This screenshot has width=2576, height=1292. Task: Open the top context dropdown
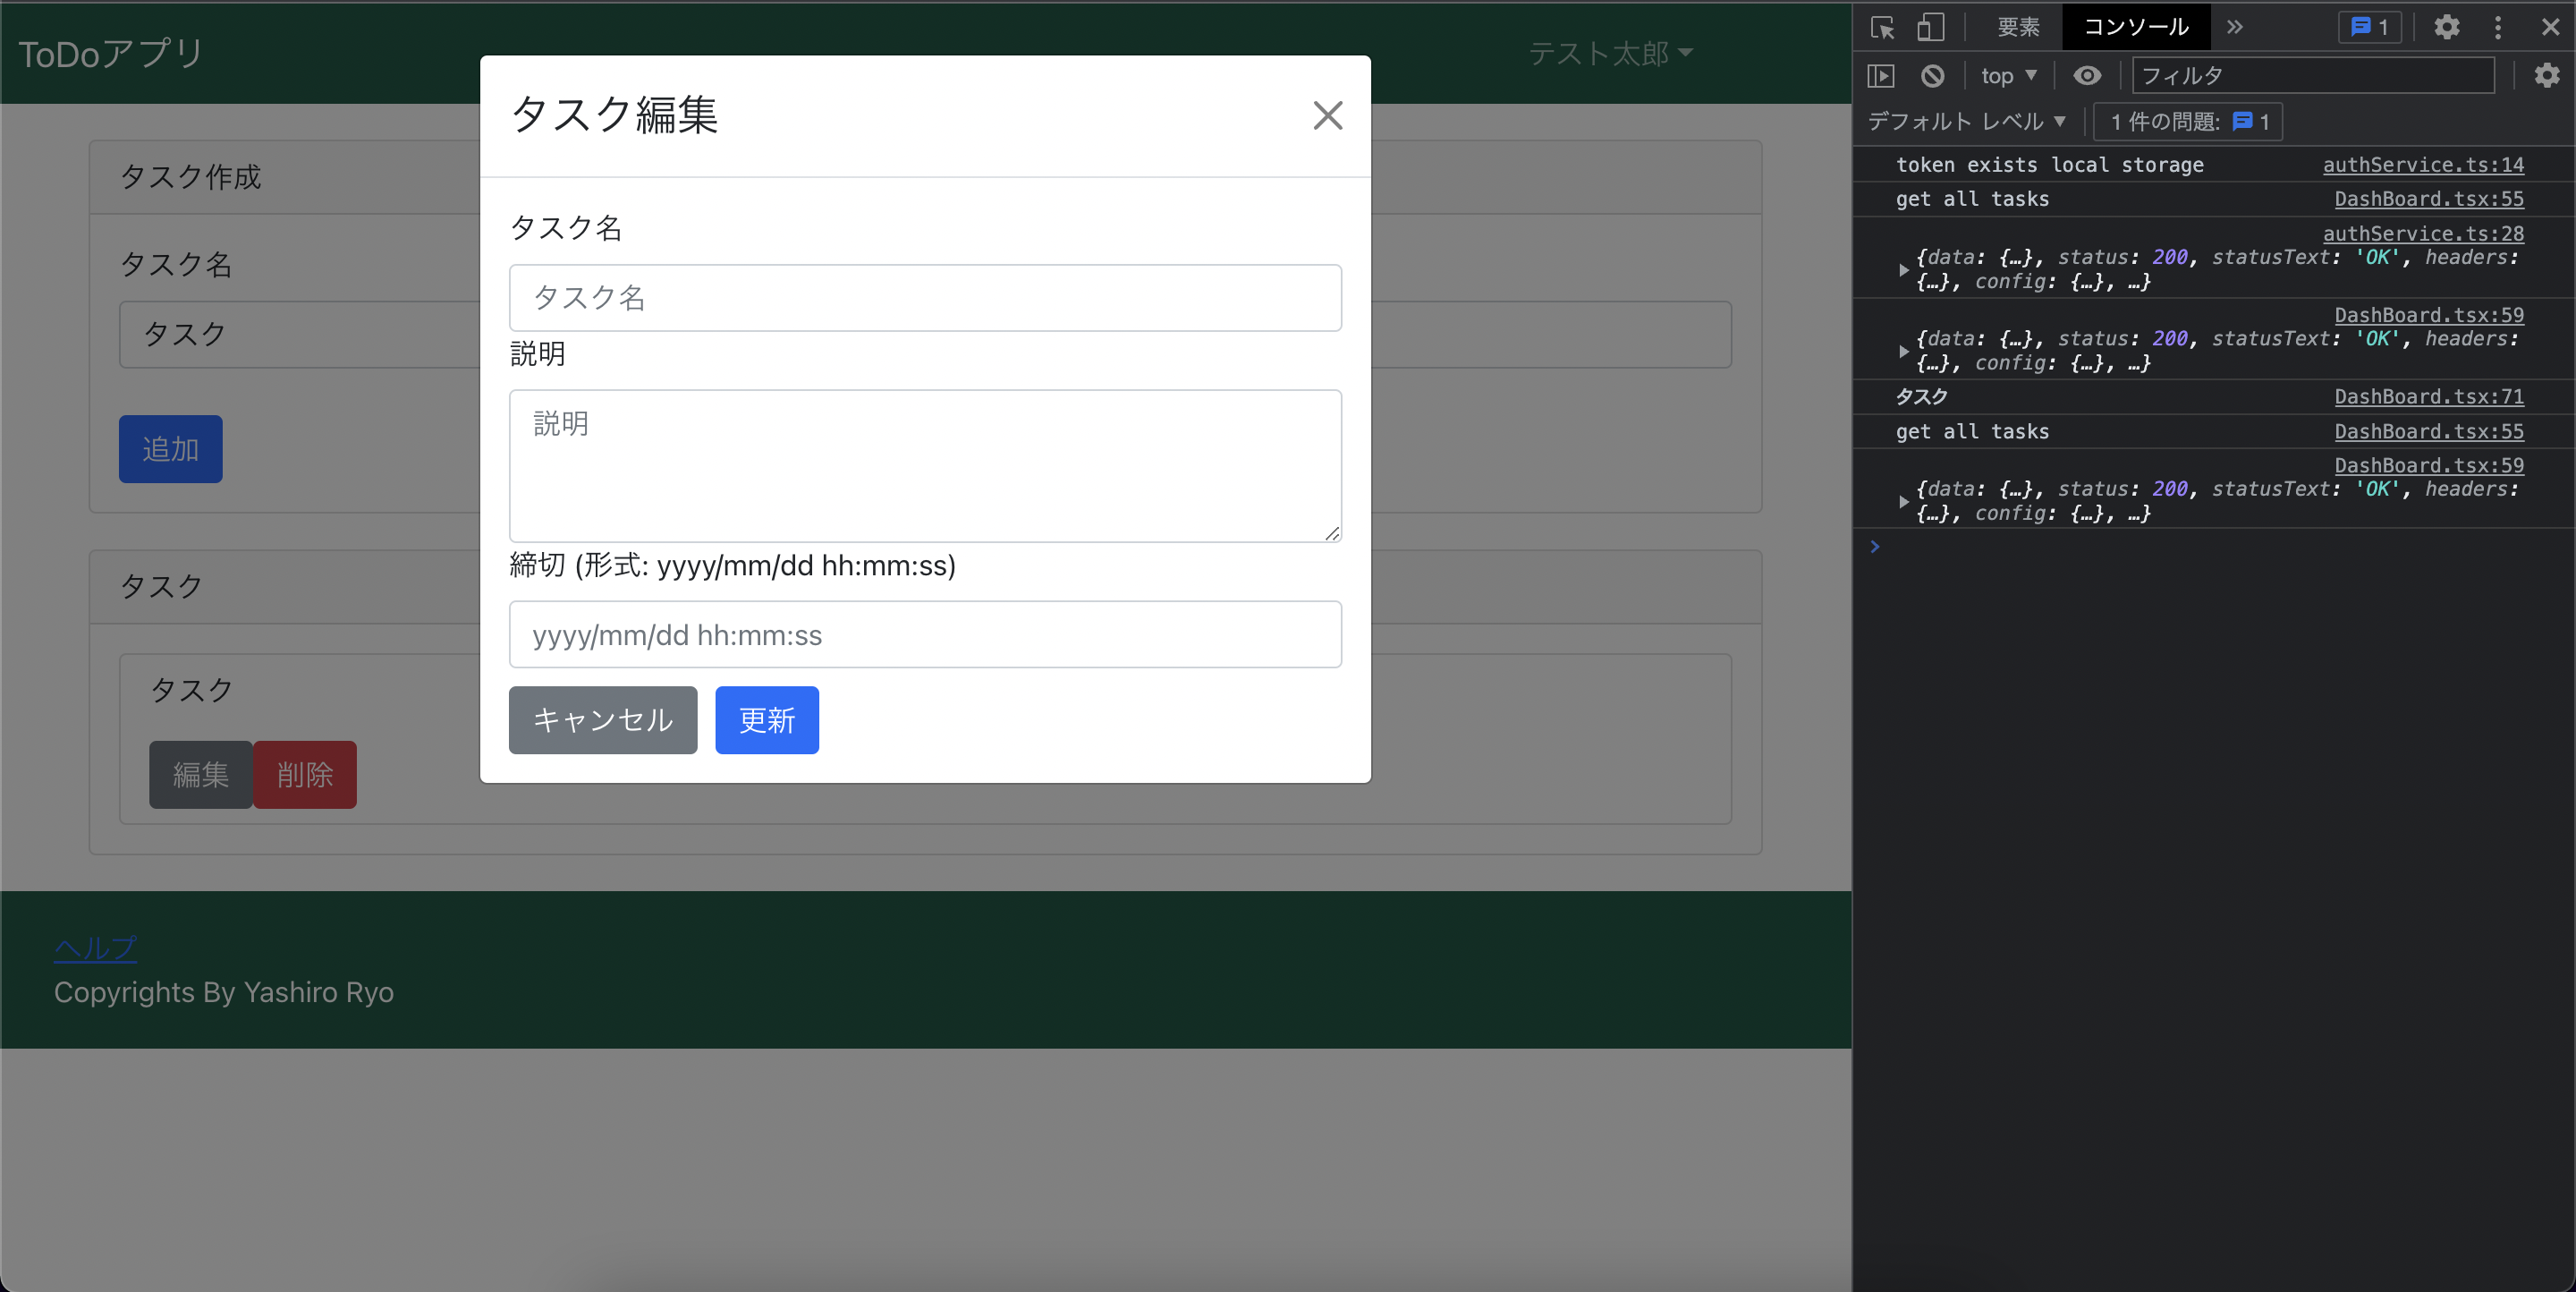(x=2008, y=76)
